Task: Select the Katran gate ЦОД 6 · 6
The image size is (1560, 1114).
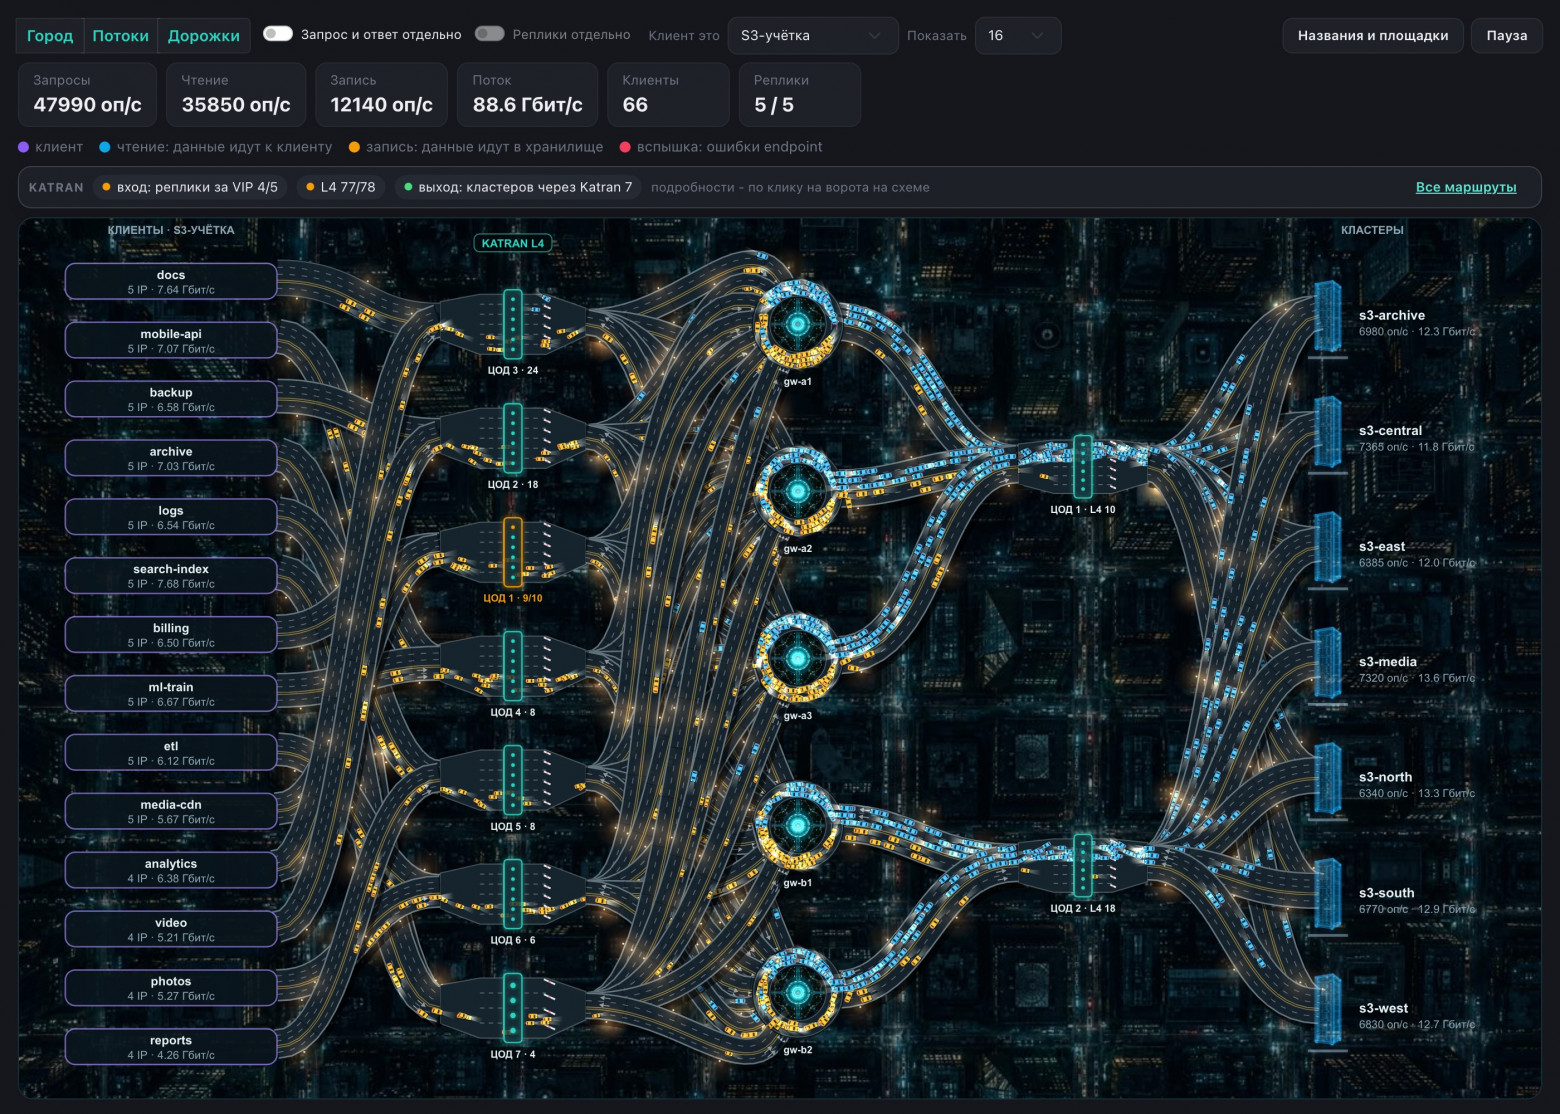Action: coord(513,894)
